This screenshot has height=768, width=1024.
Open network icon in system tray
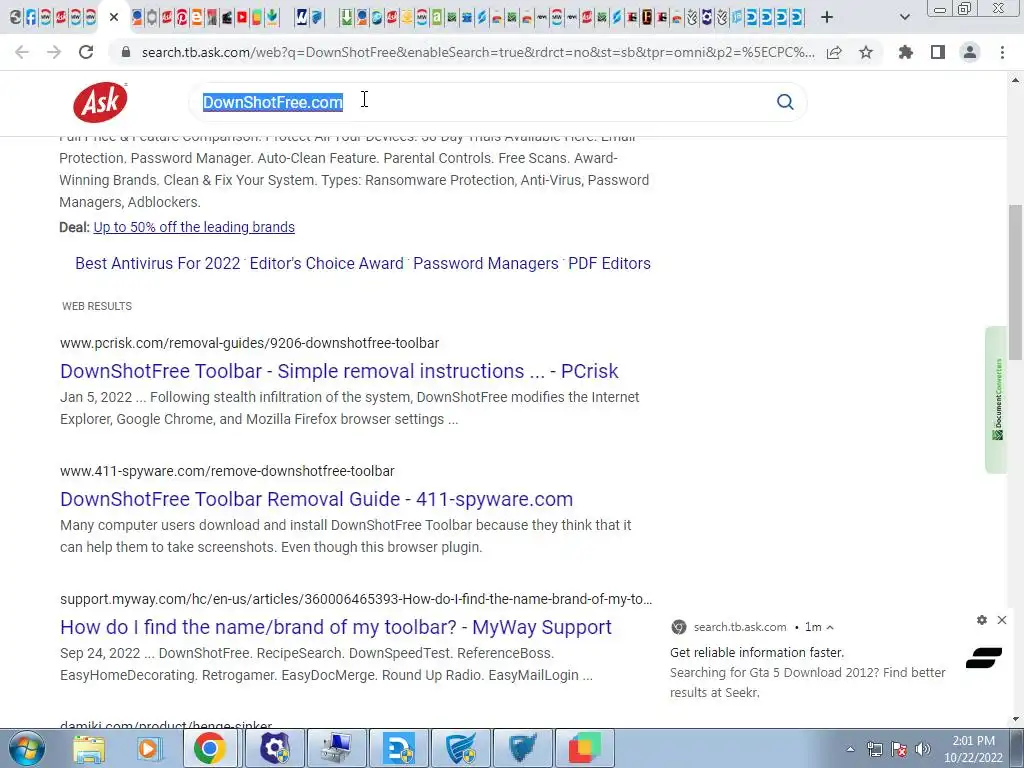click(874, 749)
